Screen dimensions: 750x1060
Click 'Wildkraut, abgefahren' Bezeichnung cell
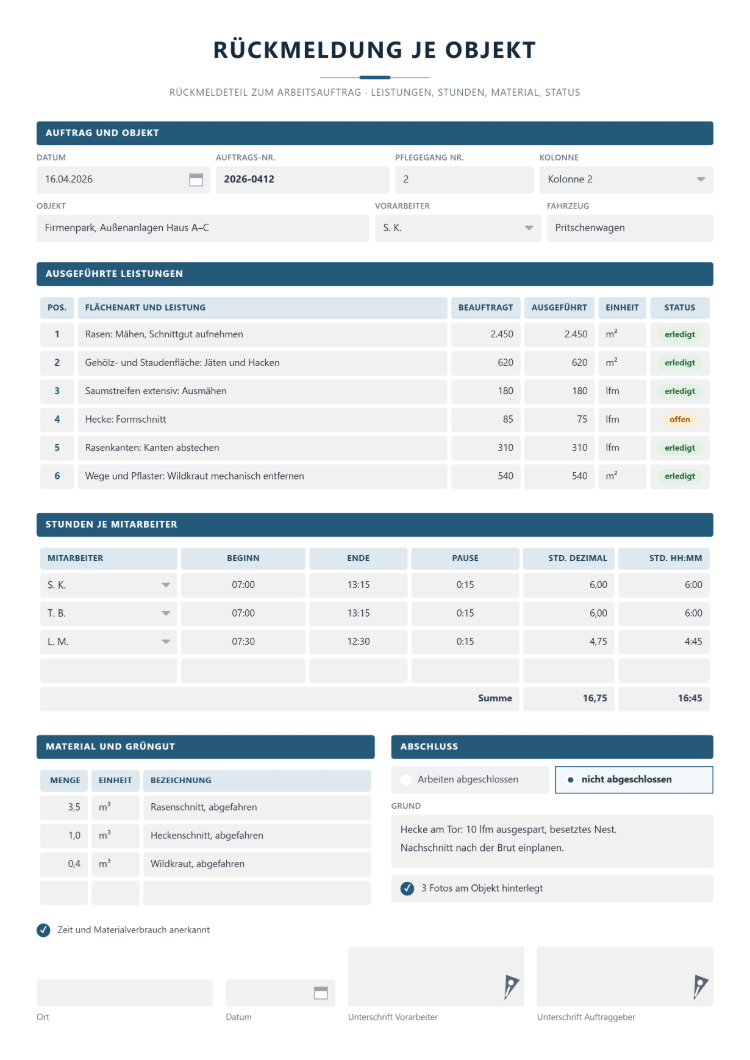click(x=257, y=865)
